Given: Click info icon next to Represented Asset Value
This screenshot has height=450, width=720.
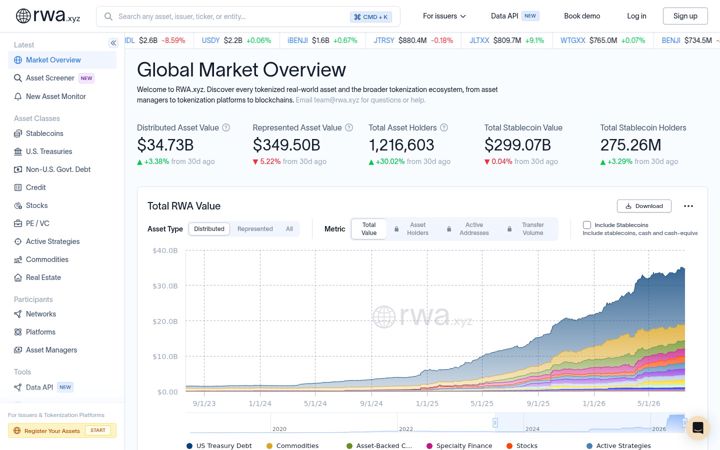Looking at the screenshot, I should (349, 128).
